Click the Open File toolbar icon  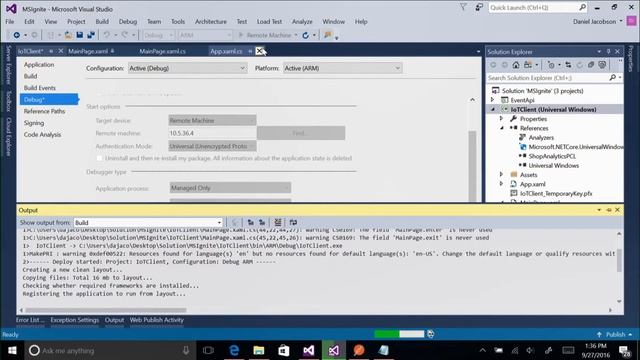tap(68, 35)
